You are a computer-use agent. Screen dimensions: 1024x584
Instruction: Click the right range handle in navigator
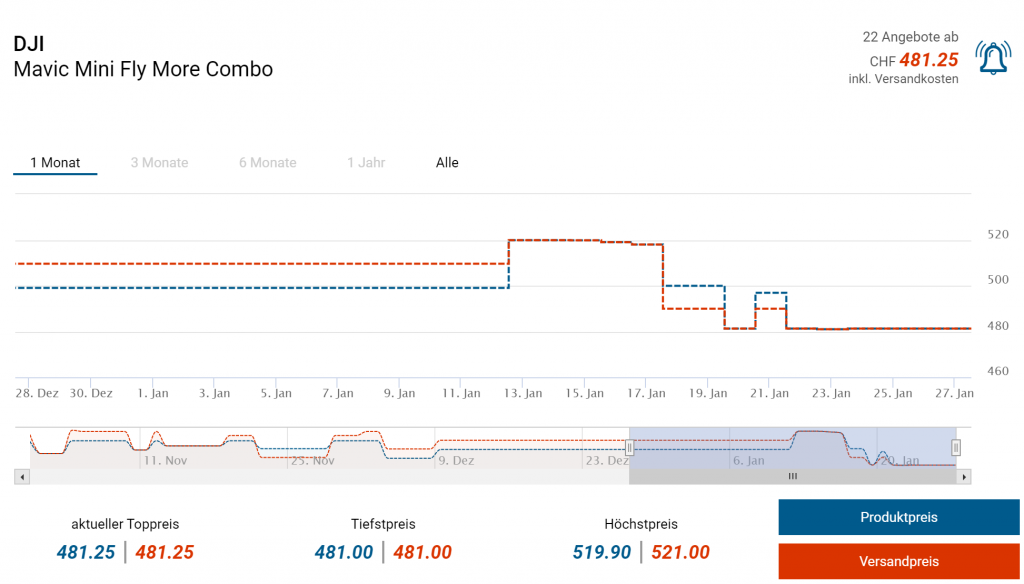(956, 447)
